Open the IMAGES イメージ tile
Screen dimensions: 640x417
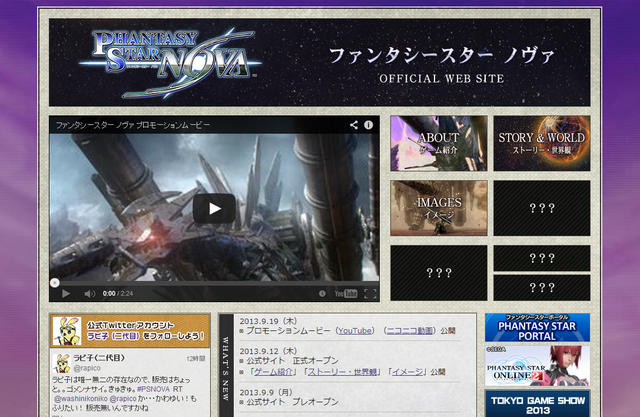pyautogui.click(x=439, y=208)
